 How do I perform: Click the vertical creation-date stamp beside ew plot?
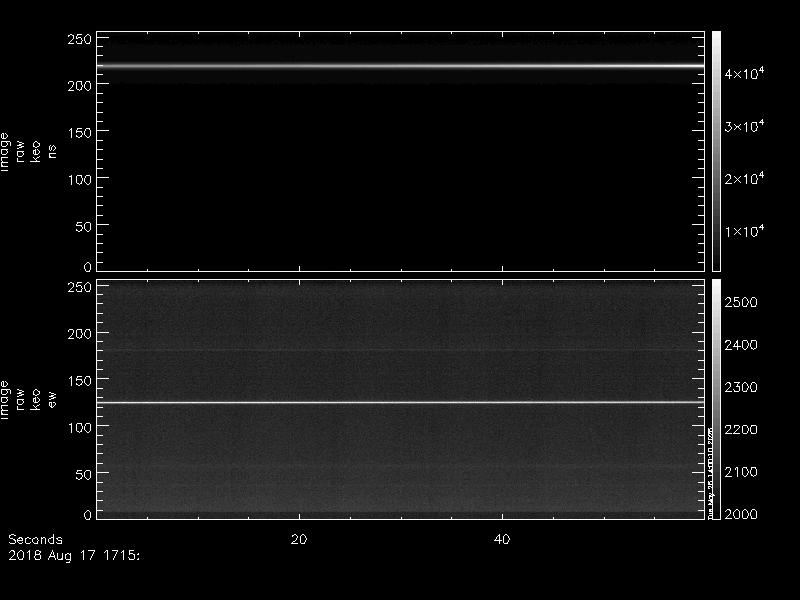tap(710, 473)
